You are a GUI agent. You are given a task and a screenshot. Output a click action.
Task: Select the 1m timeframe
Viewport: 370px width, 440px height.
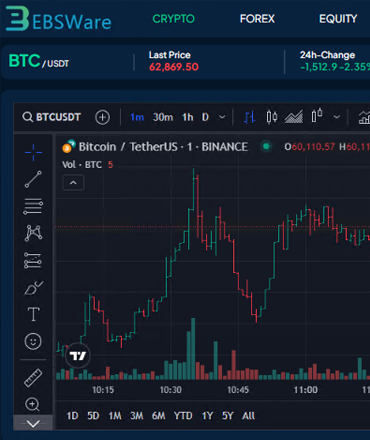pyautogui.click(x=137, y=117)
